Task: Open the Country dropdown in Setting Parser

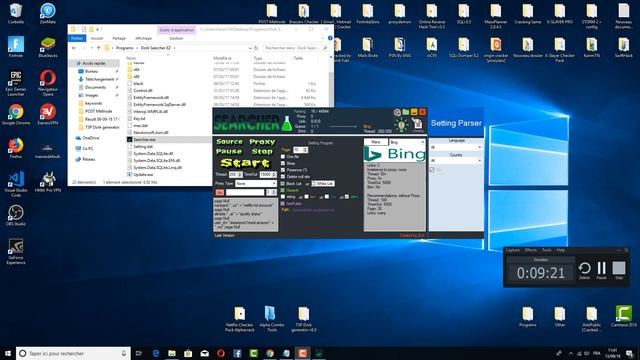Action: tap(456, 161)
